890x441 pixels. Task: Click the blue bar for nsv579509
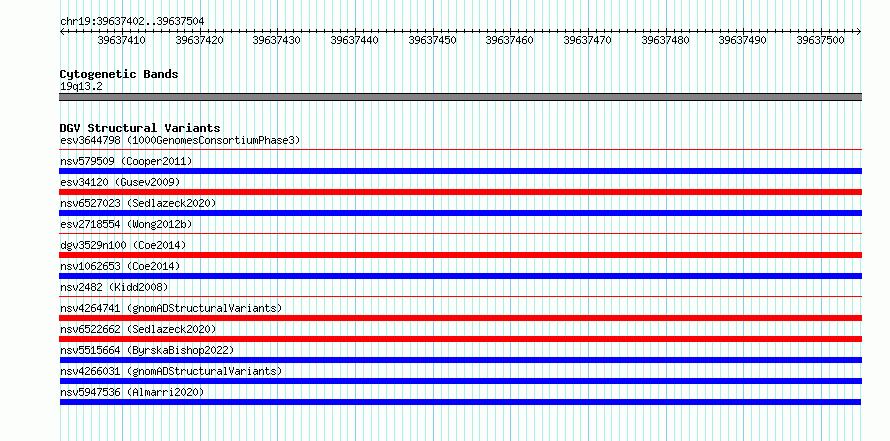click(x=460, y=171)
